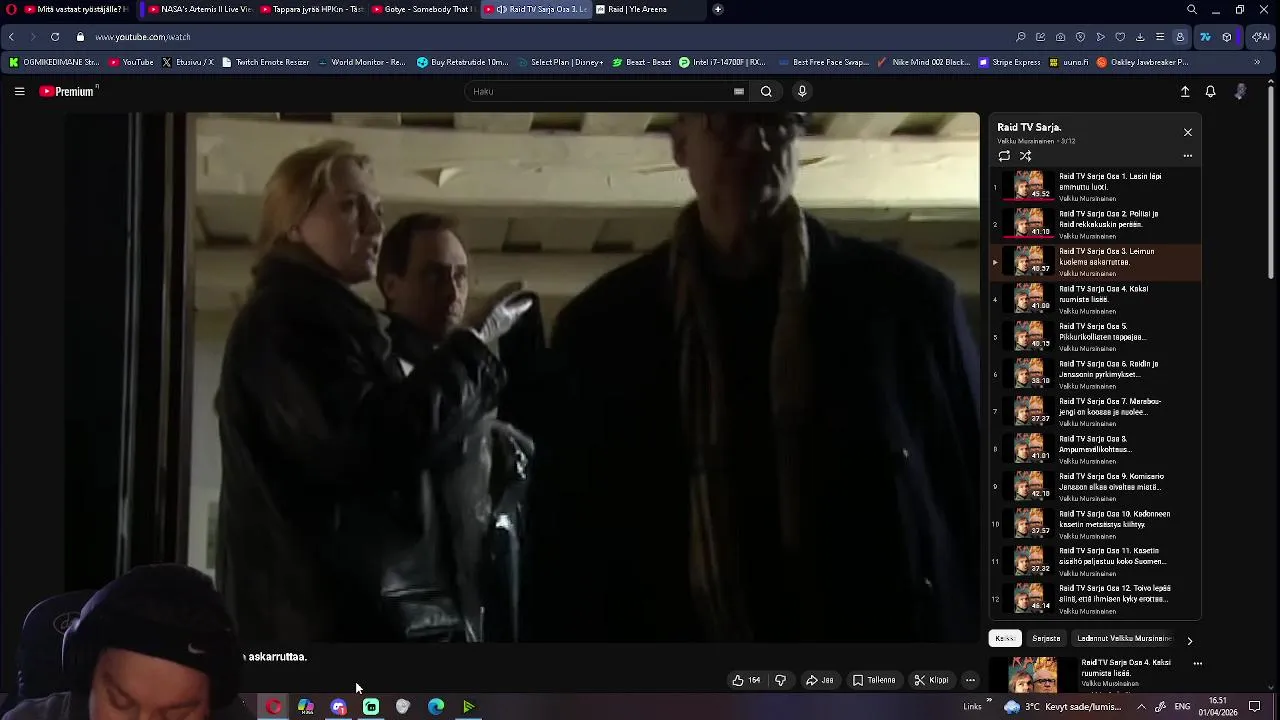Open a new browser tab

click(x=717, y=9)
